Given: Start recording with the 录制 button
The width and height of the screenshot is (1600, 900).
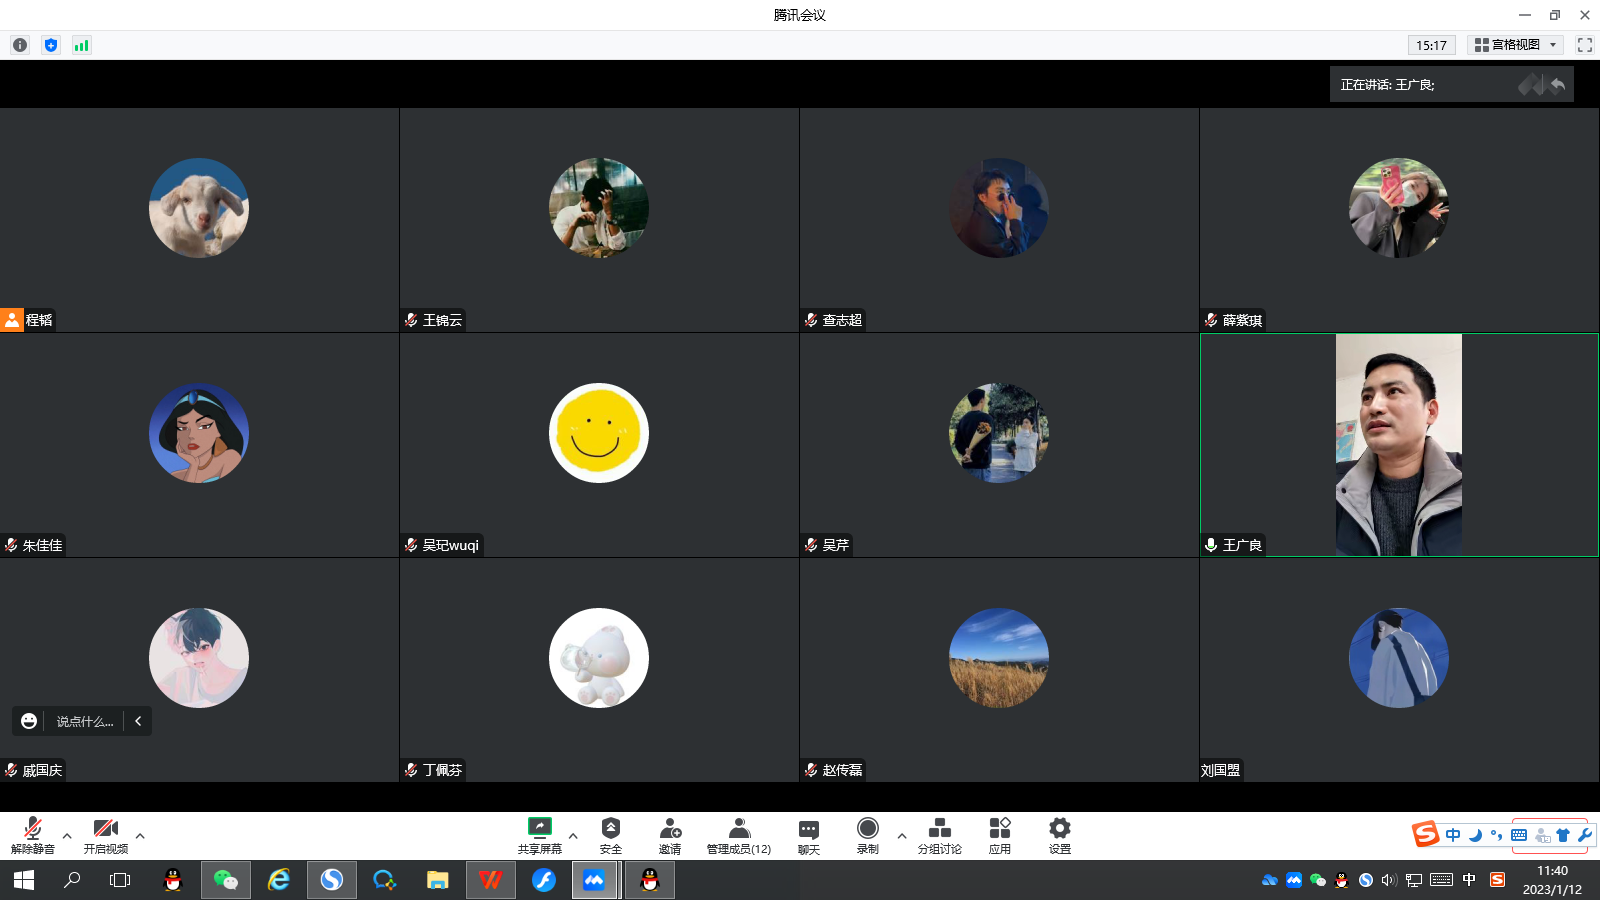Looking at the screenshot, I should [867, 835].
